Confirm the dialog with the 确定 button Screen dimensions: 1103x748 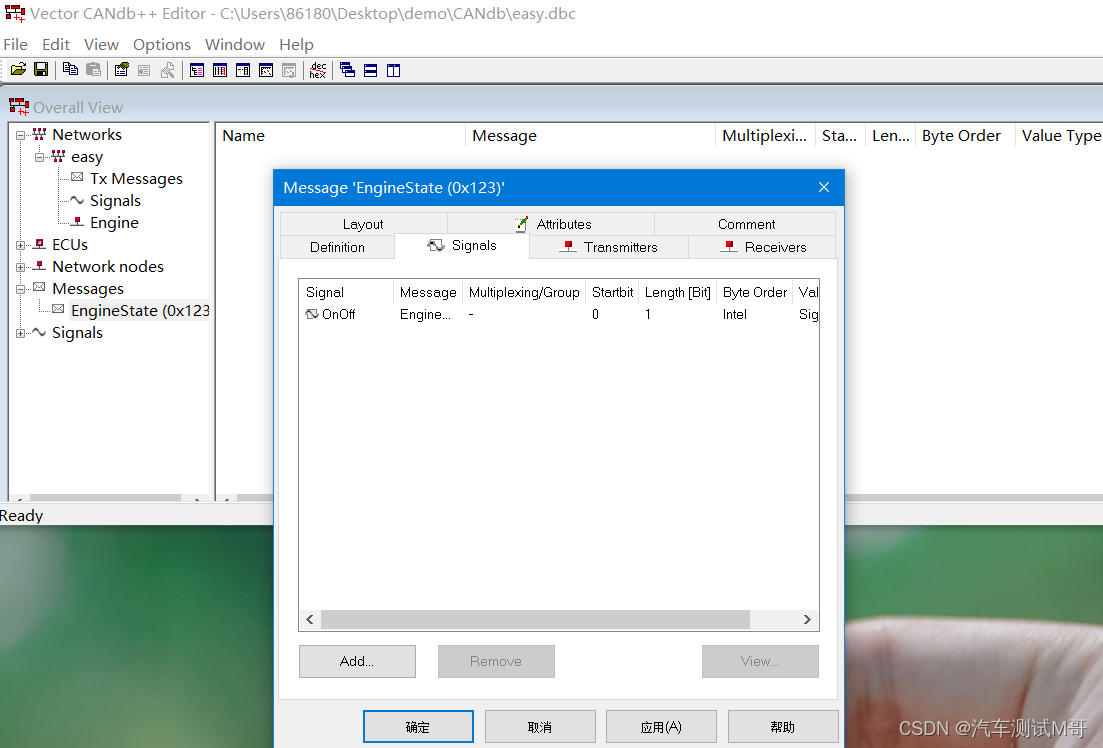(418, 727)
